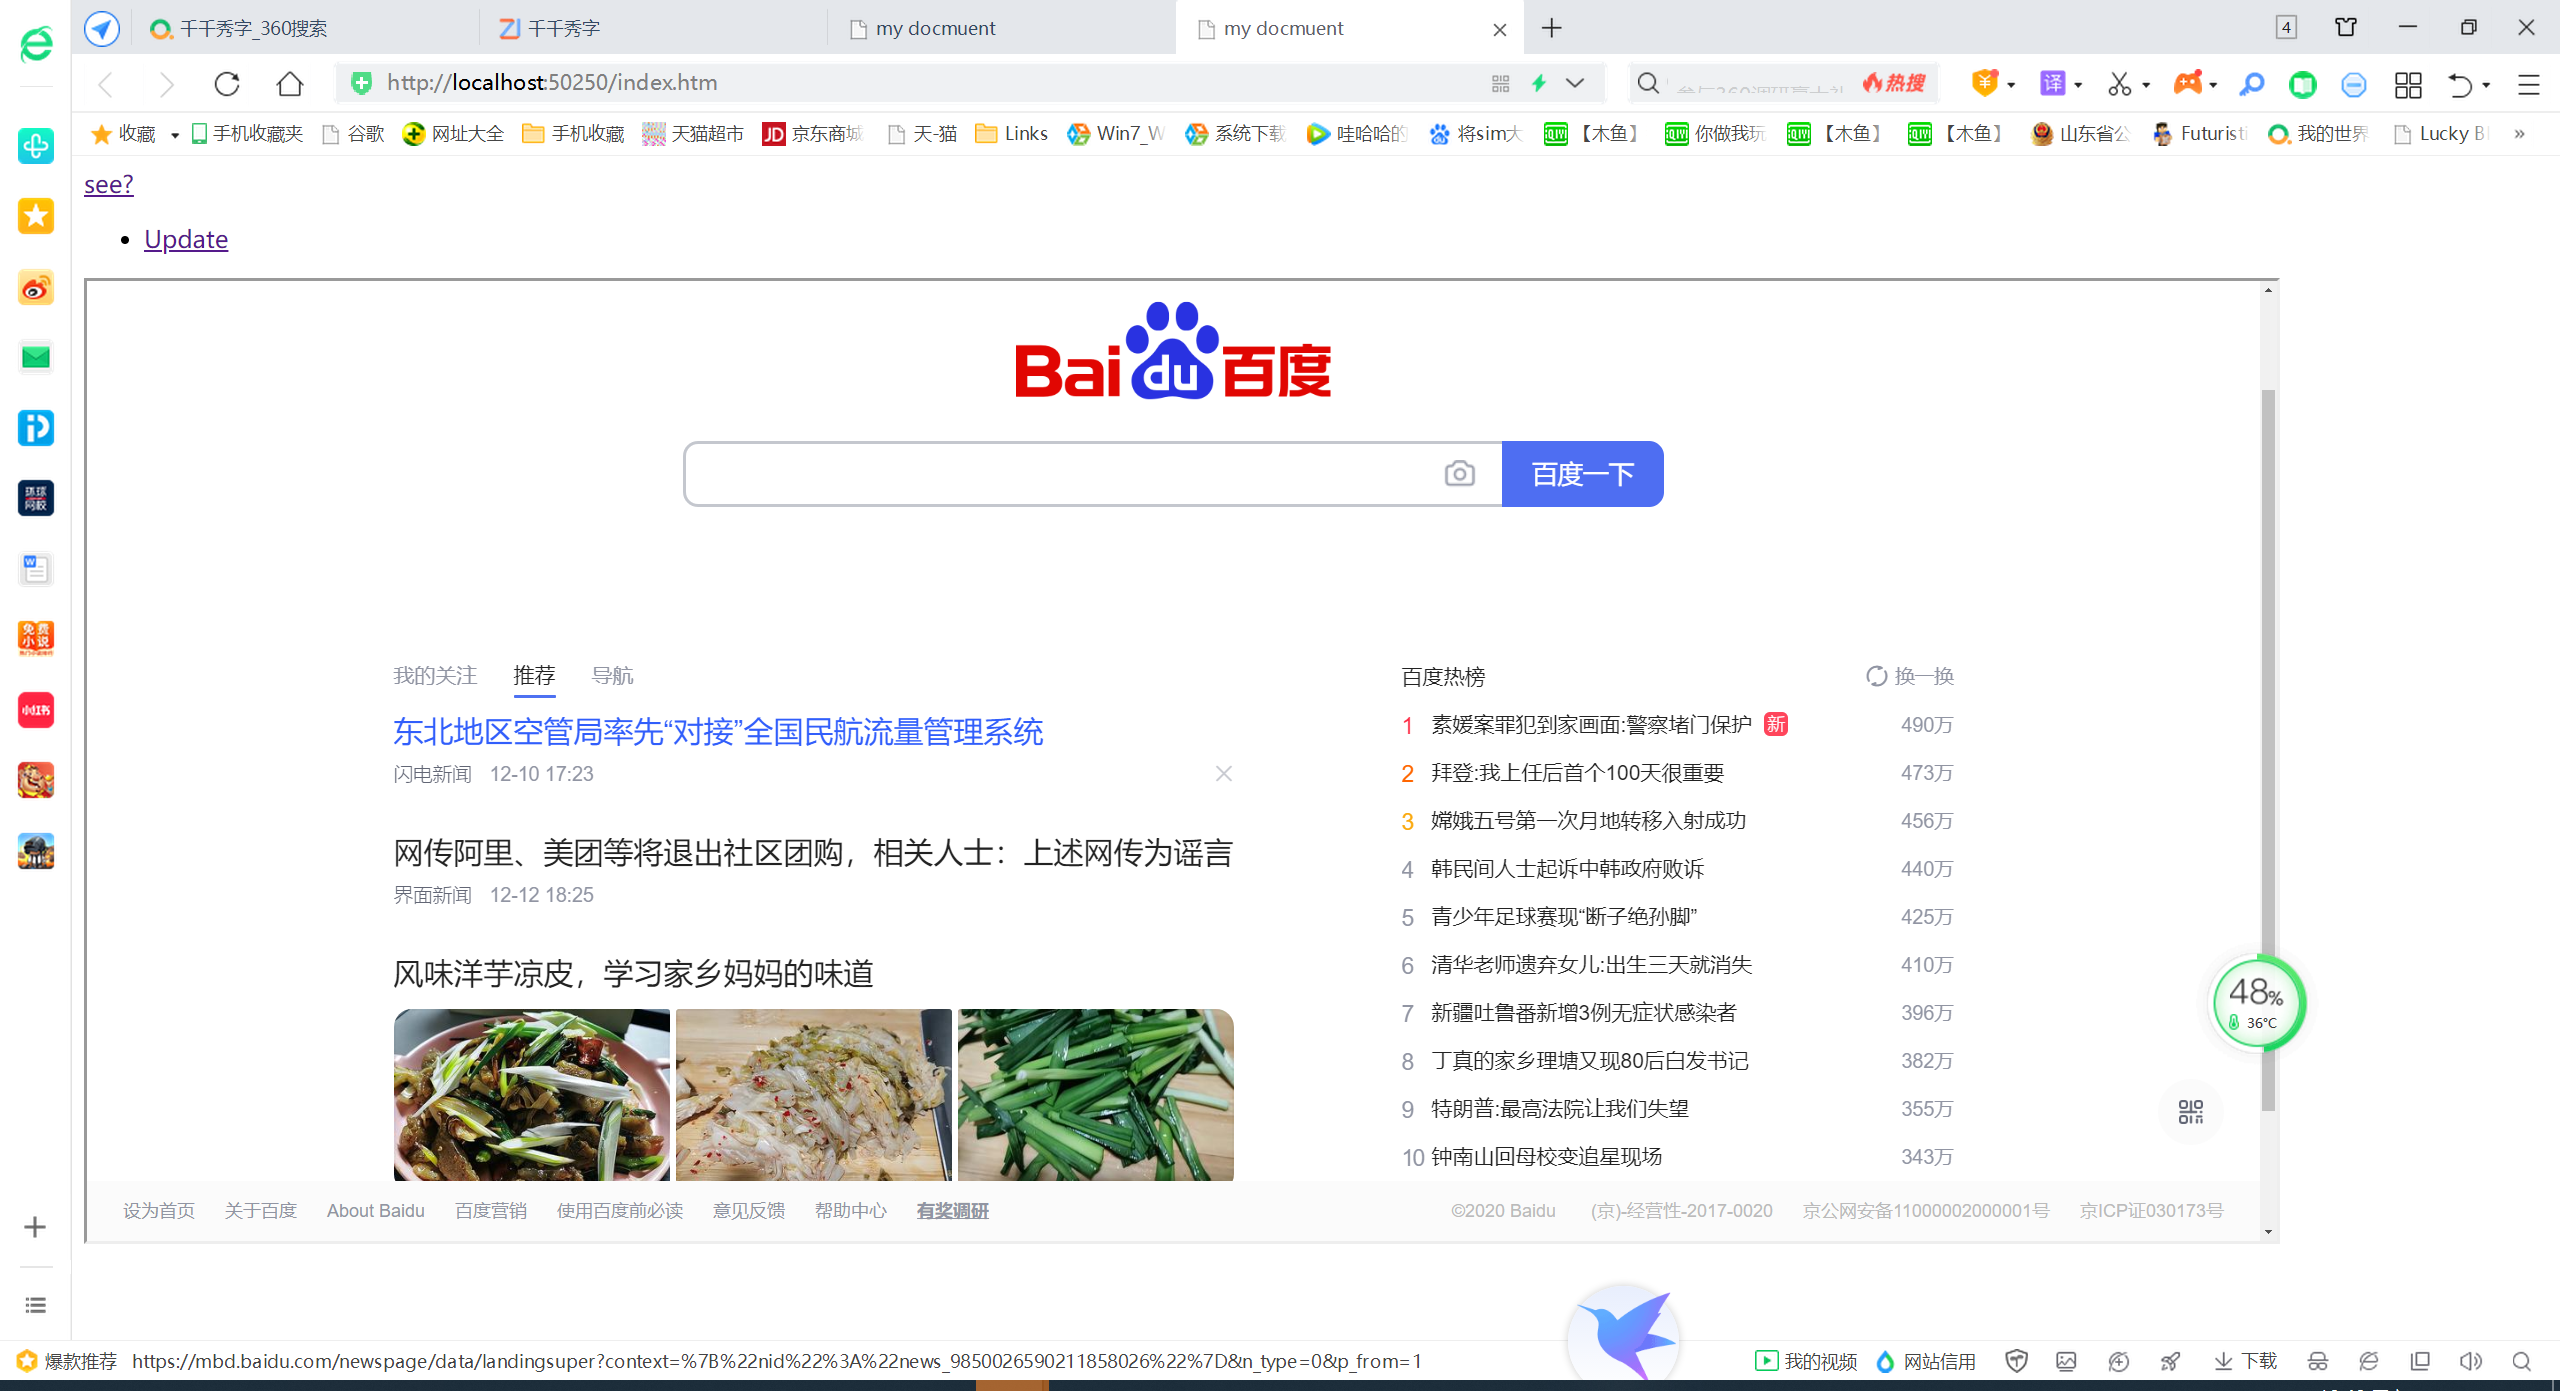Switch to the 千千秀字_360搜索 tab
This screenshot has width=2560, height=1391.
point(304,28)
